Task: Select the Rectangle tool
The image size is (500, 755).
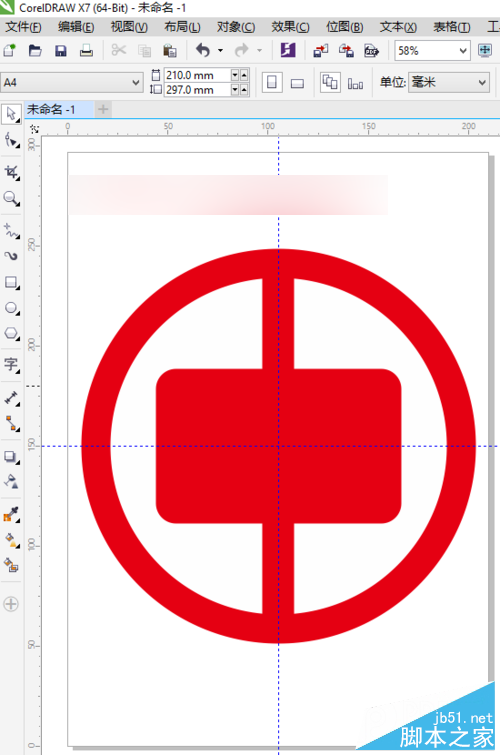Action: (x=11, y=282)
